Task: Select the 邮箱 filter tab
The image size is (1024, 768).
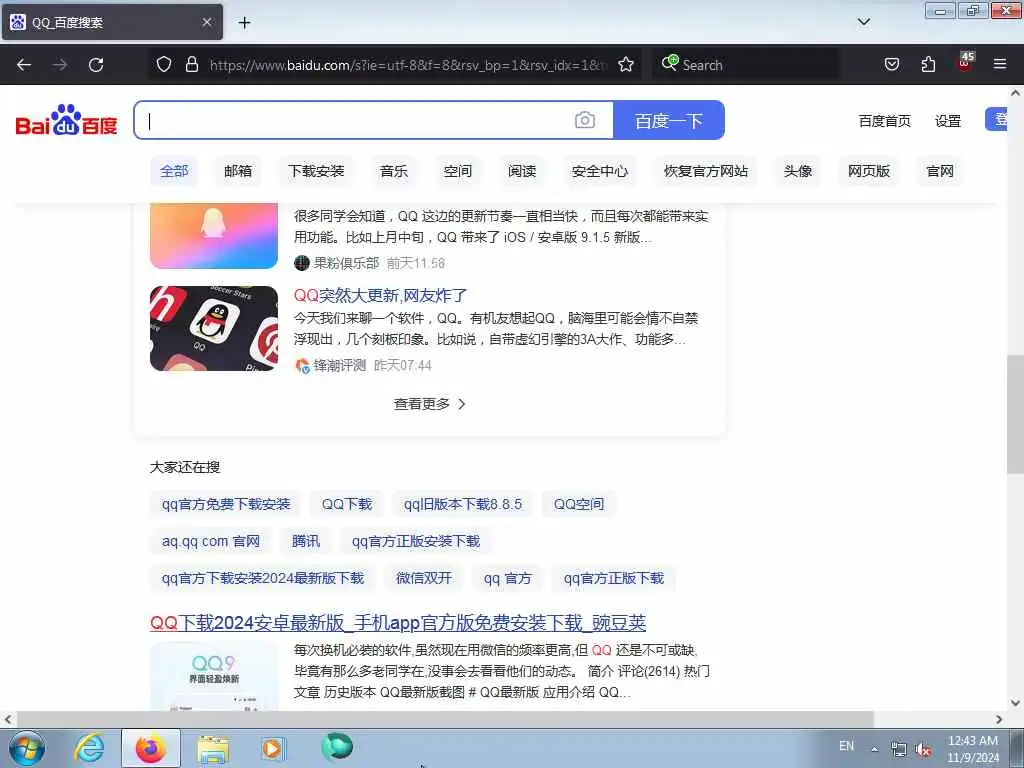Action: click(238, 171)
